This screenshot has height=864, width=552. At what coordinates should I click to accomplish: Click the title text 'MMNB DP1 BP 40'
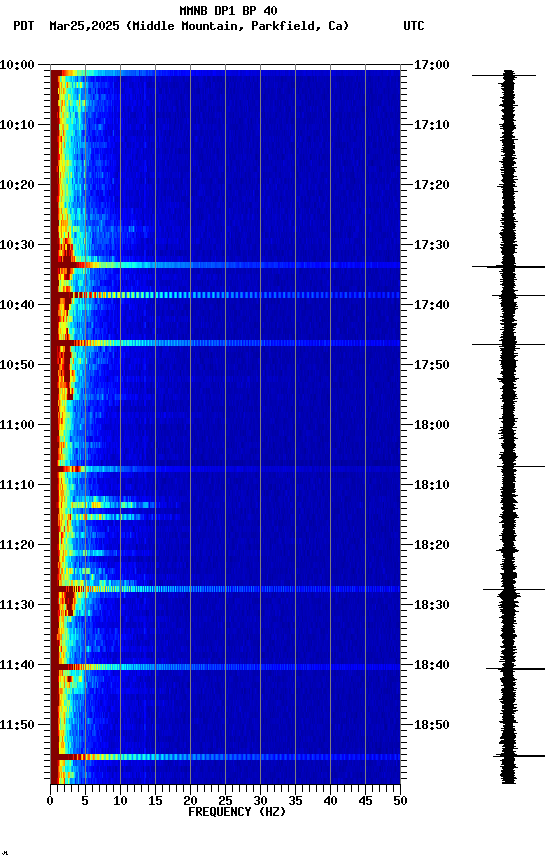(x=228, y=10)
